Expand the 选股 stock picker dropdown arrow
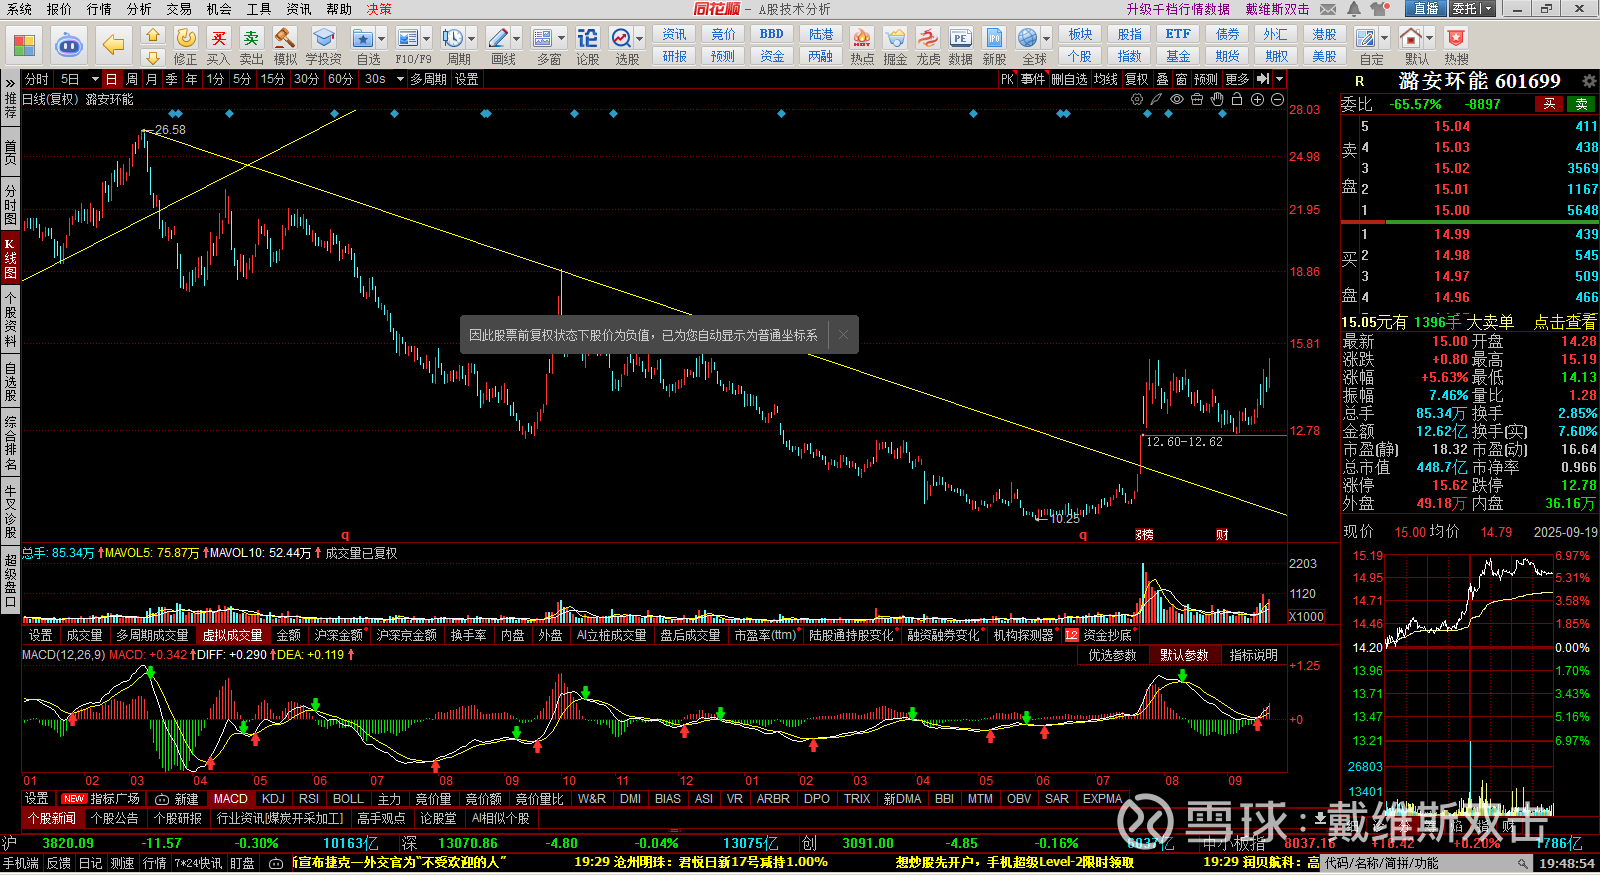Viewport: 1600px width, 875px height. 640,38
